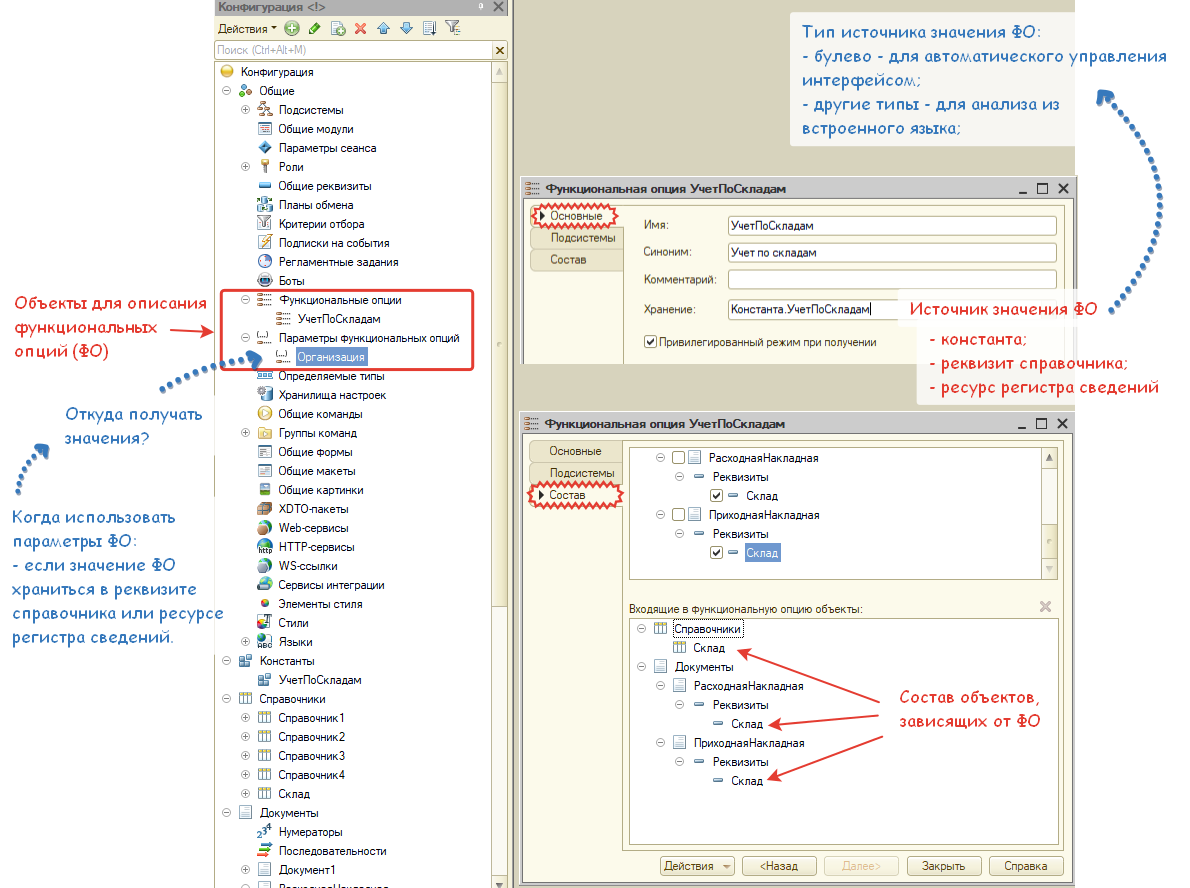Uncheck the highlighted Склад under ПриходнаяНакладная
The height and width of the screenshot is (888, 1190).
coord(716,553)
